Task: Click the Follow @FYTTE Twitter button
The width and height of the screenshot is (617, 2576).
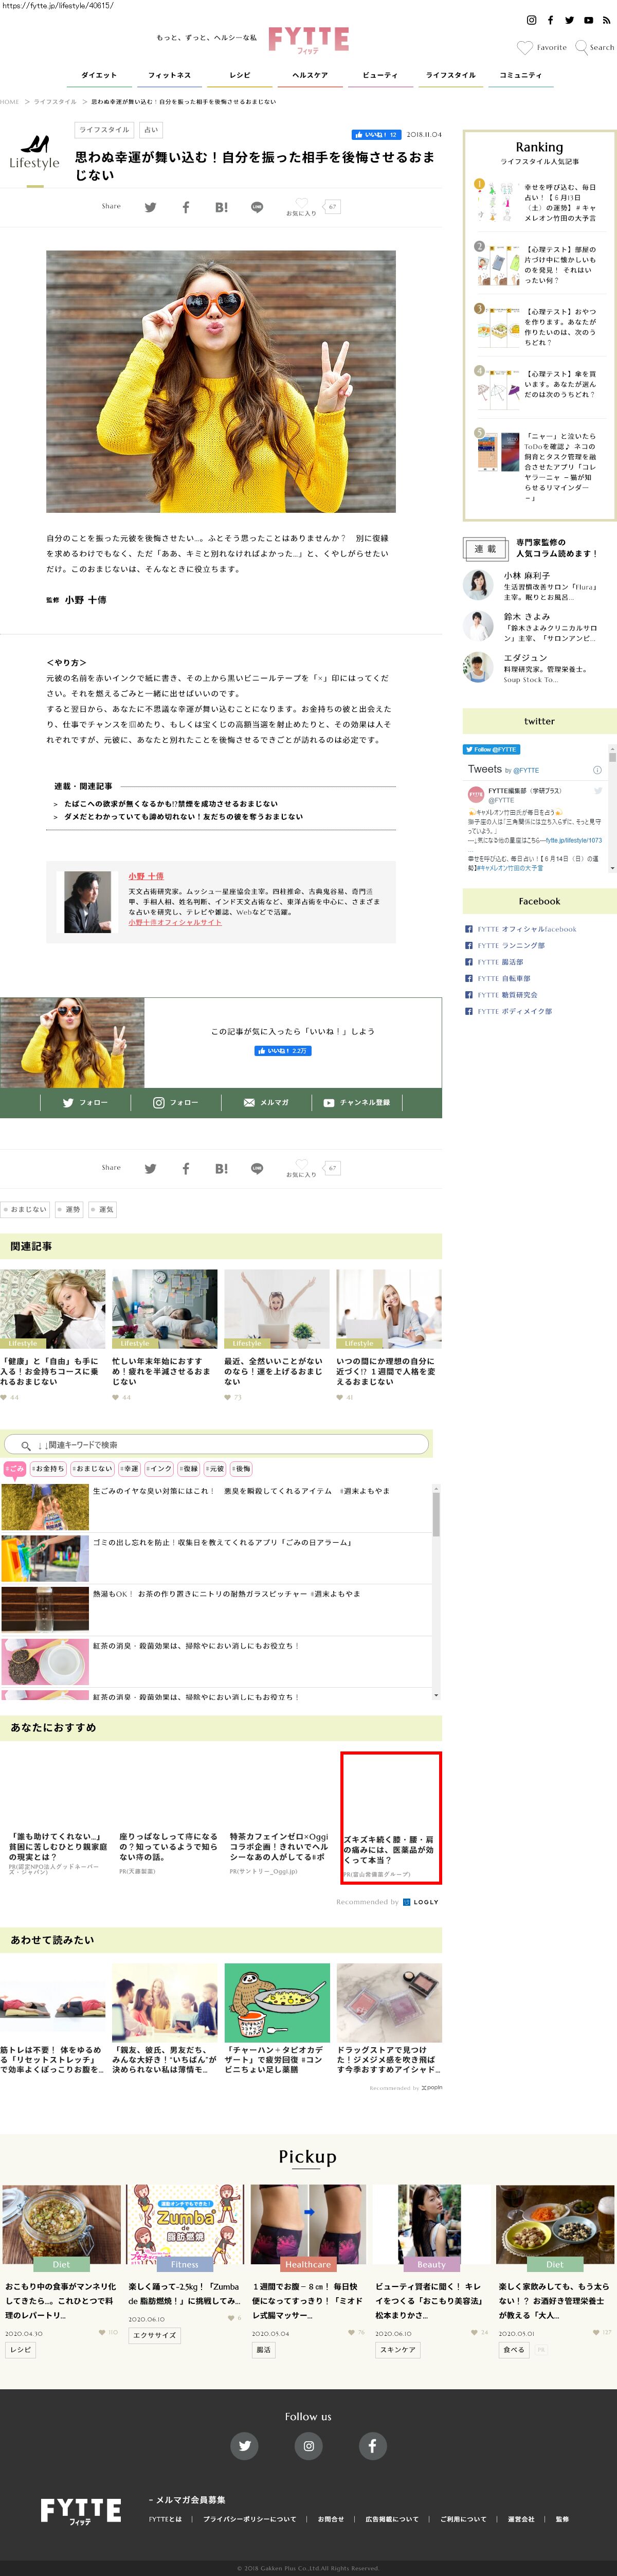Action: pyautogui.click(x=491, y=749)
